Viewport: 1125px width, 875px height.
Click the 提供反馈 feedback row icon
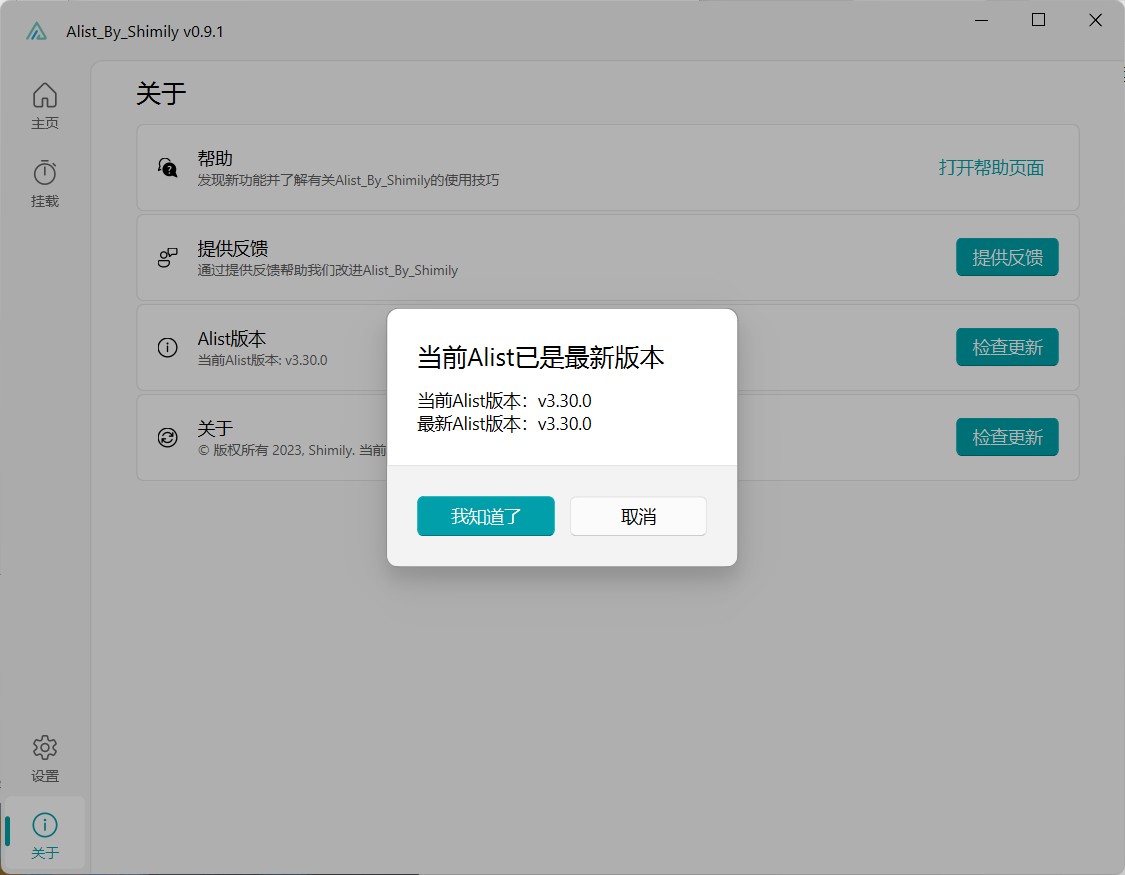[x=168, y=258]
